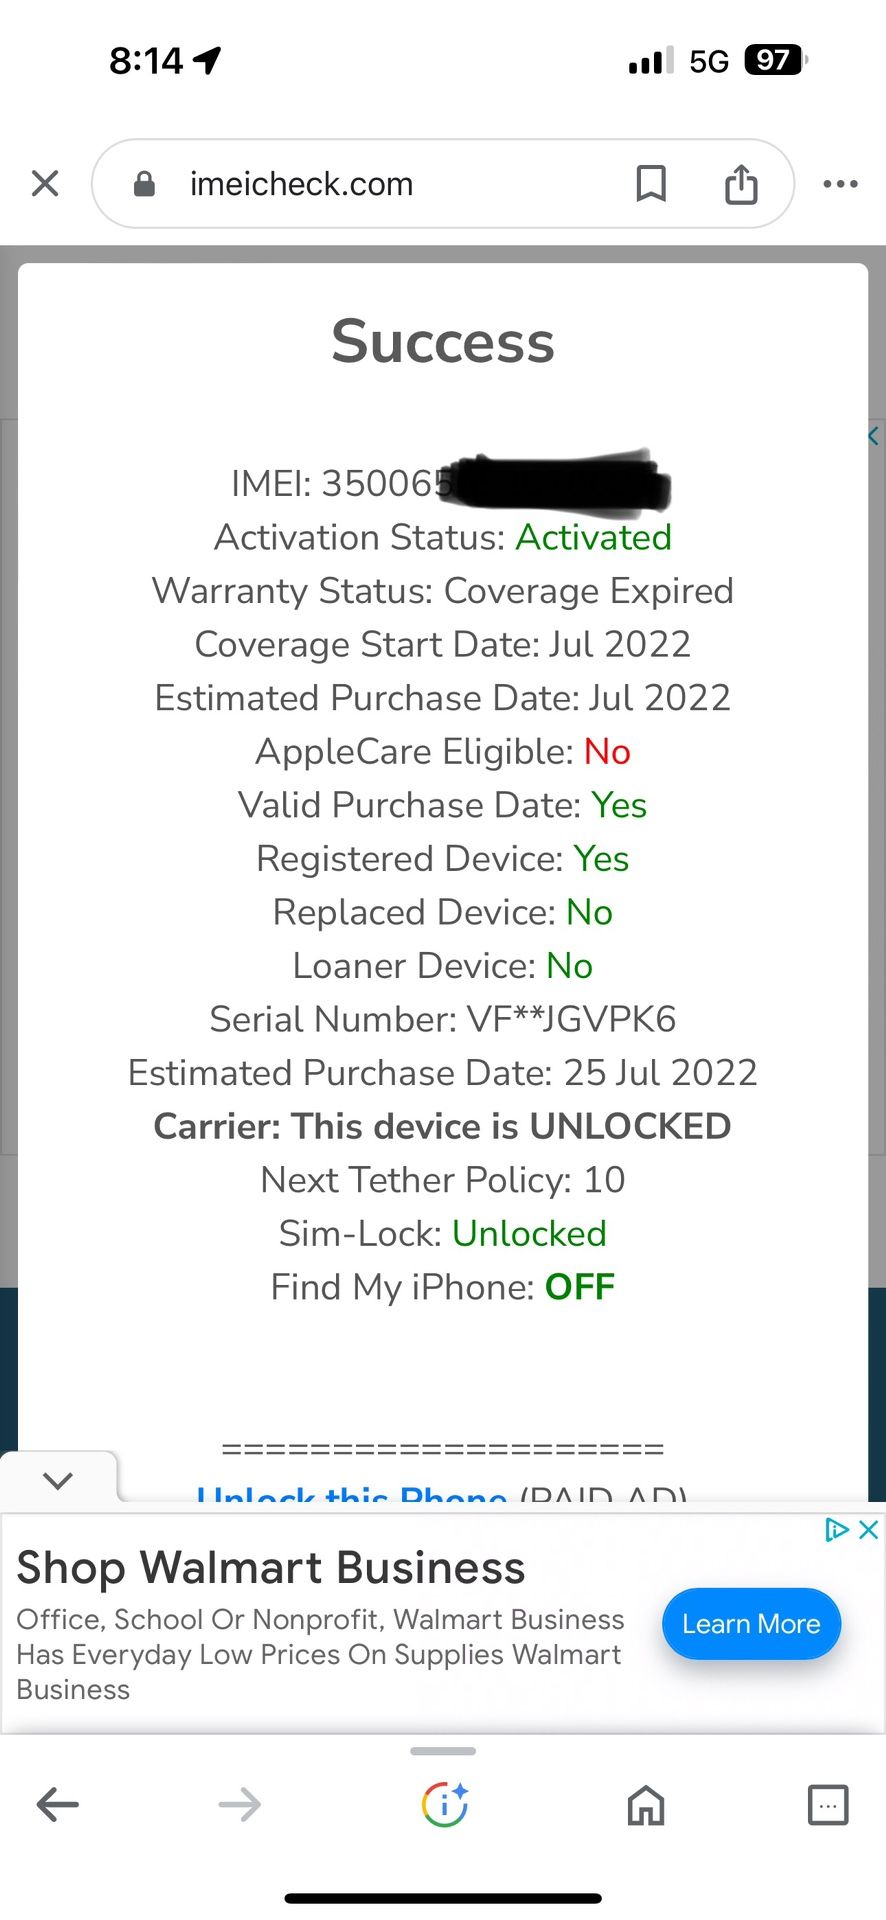
Task: Tap the AdChoices triangle icon
Action: pyautogui.click(x=836, y=1530)
